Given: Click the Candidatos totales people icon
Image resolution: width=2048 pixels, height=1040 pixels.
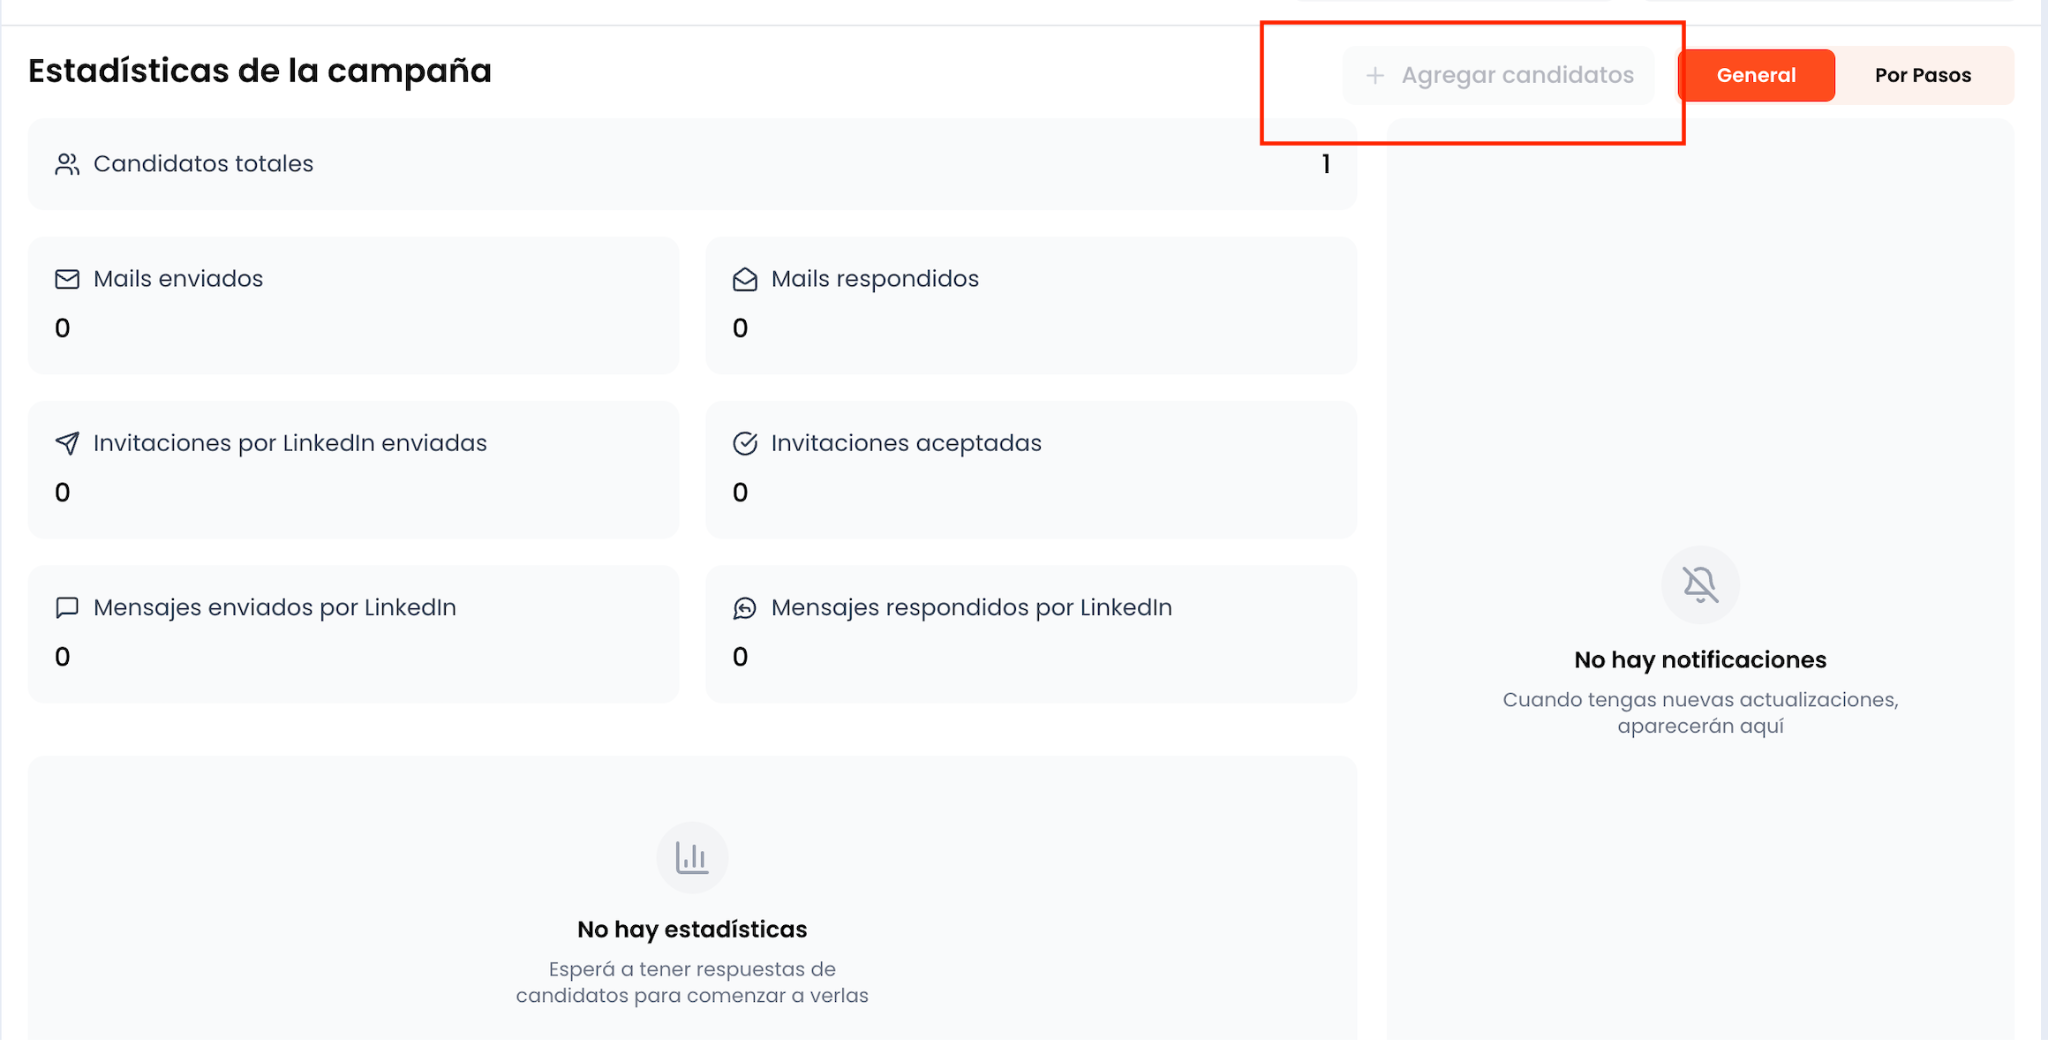Looking at the screenshot, I should coord(67,164).
